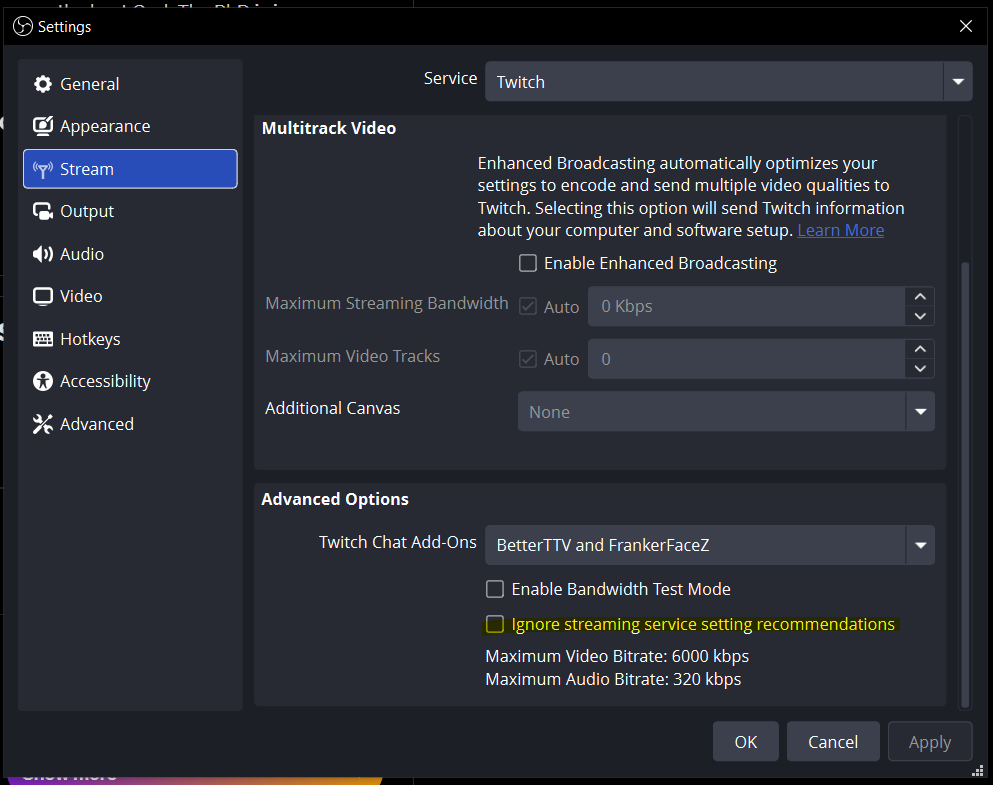The width and height of the screenshot is (993, 785).
Task: Open the Accessibility settings page
Action: [130, 381]
